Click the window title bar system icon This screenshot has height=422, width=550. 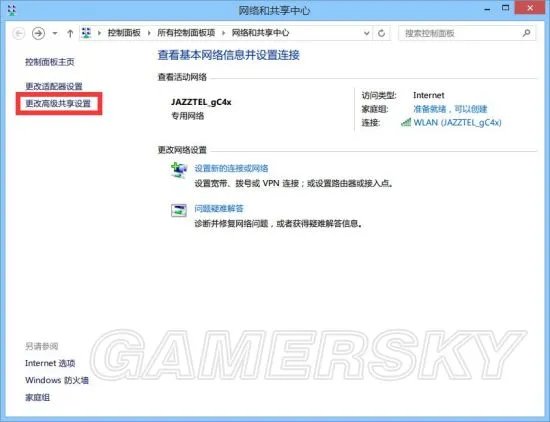12,10
